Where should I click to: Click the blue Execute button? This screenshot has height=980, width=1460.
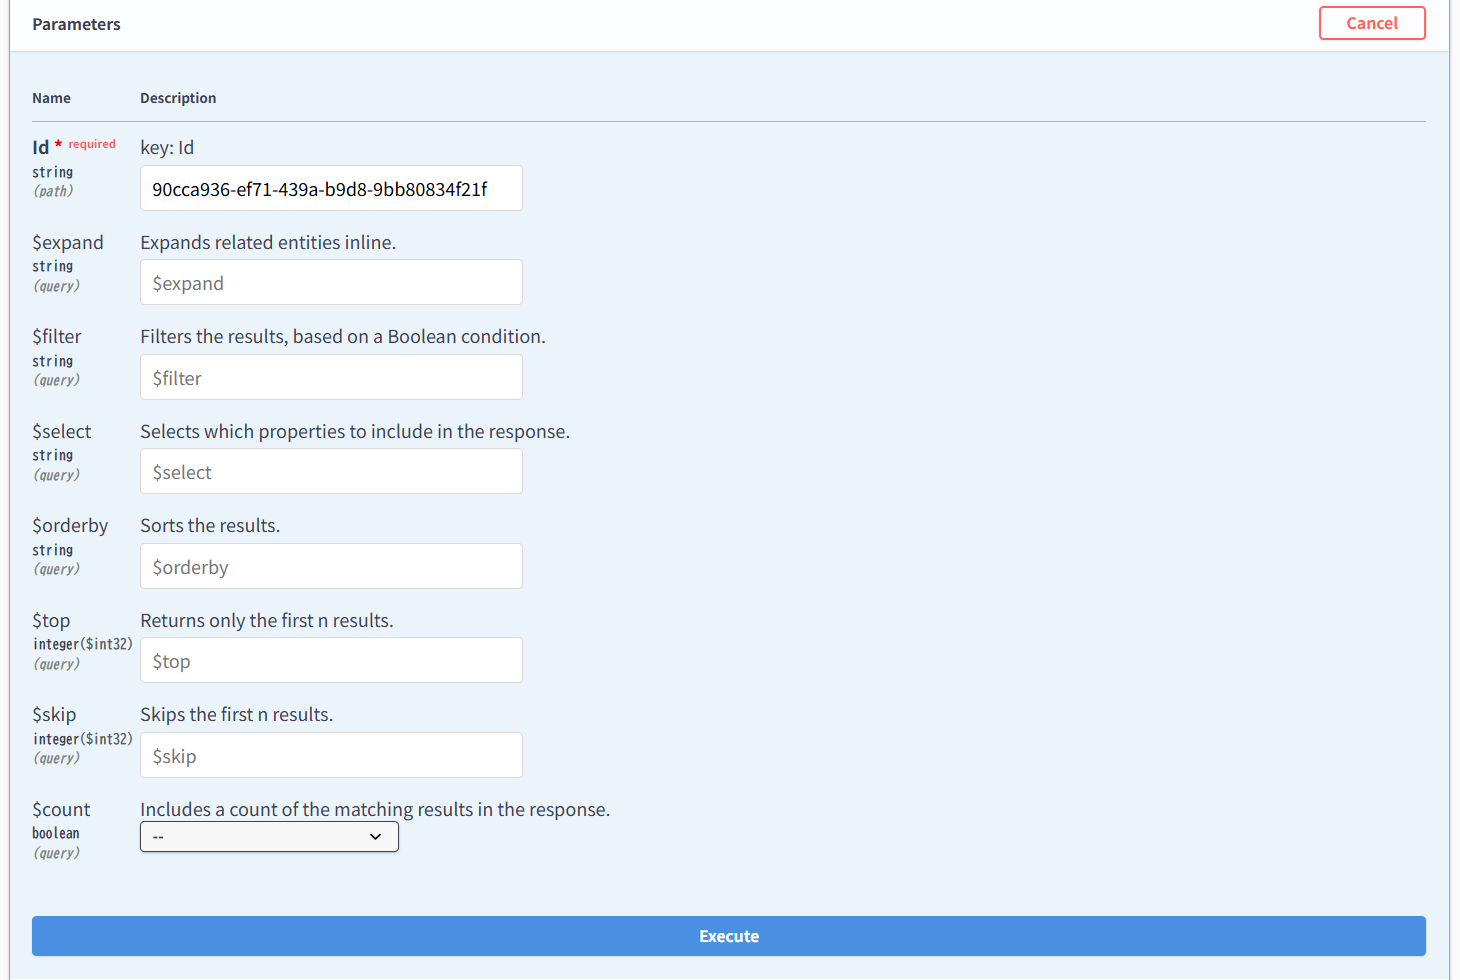point(728,936)
